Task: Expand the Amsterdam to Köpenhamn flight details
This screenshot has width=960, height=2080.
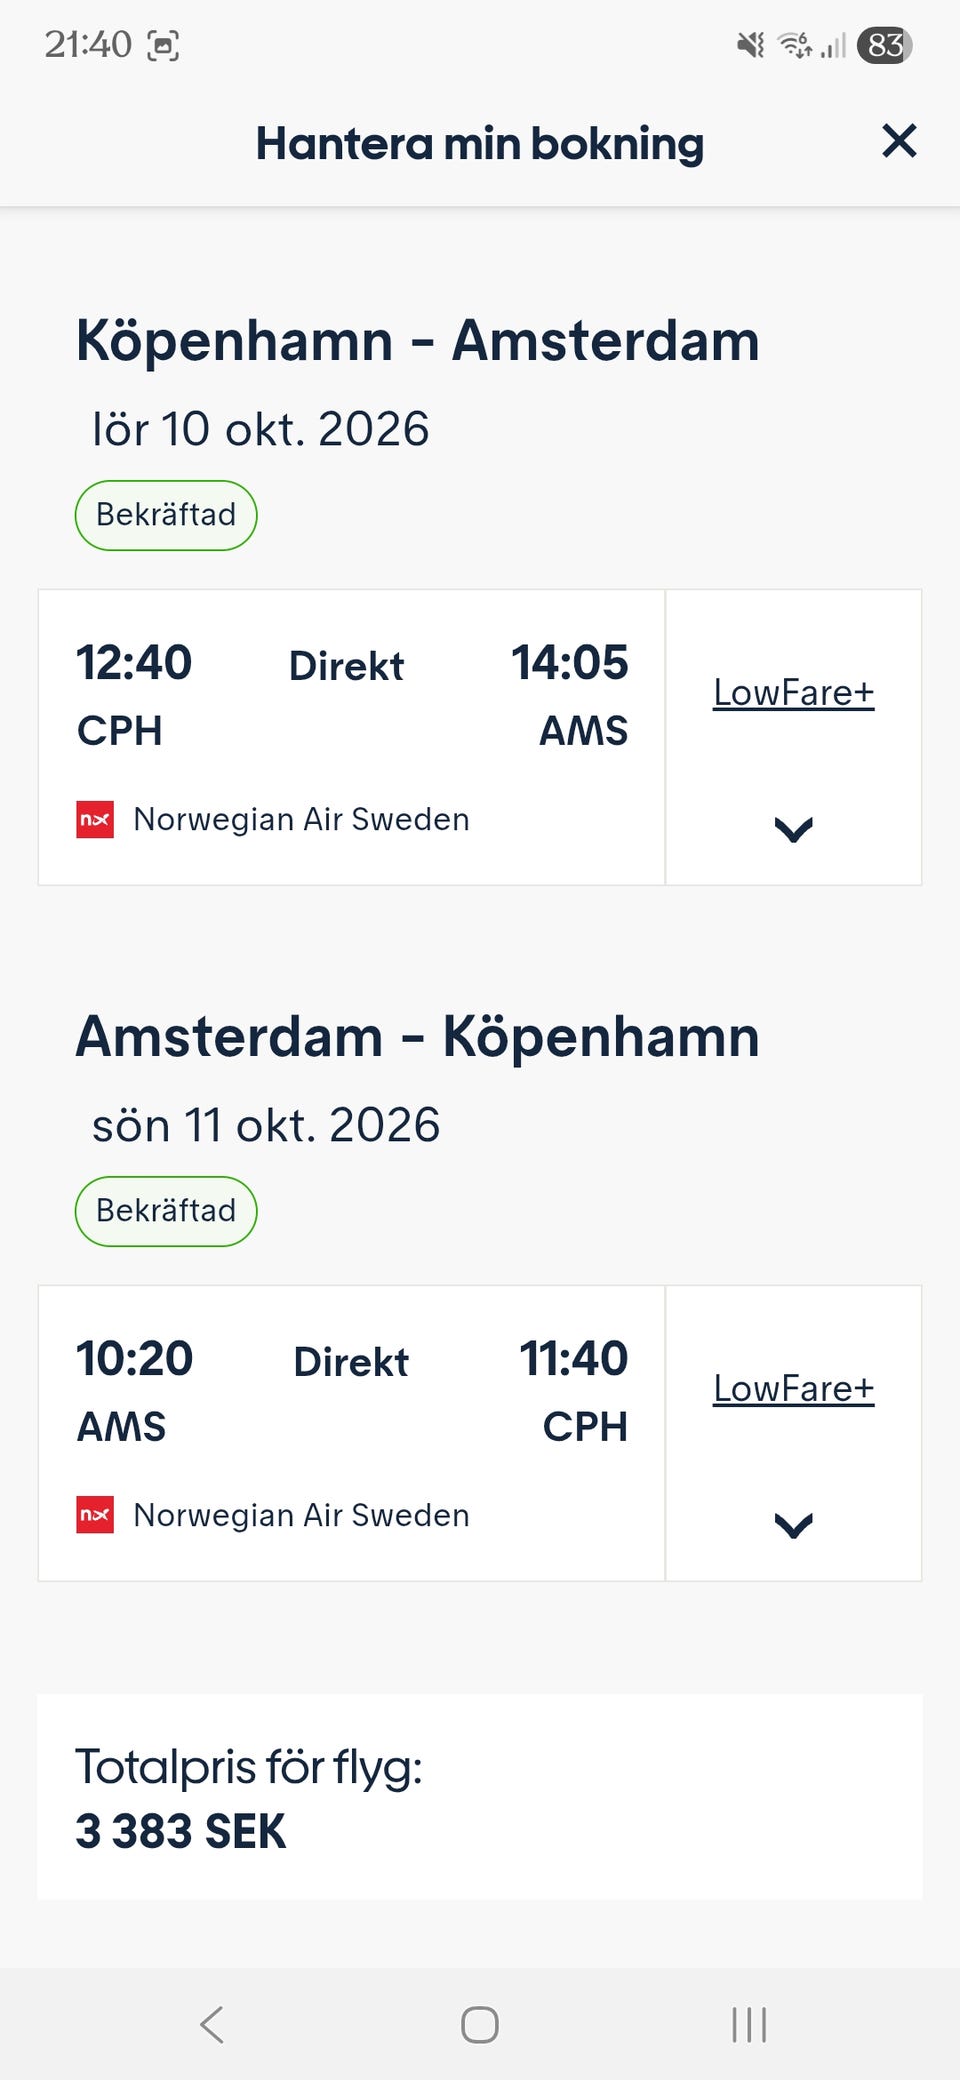Action: [793, 1525]
